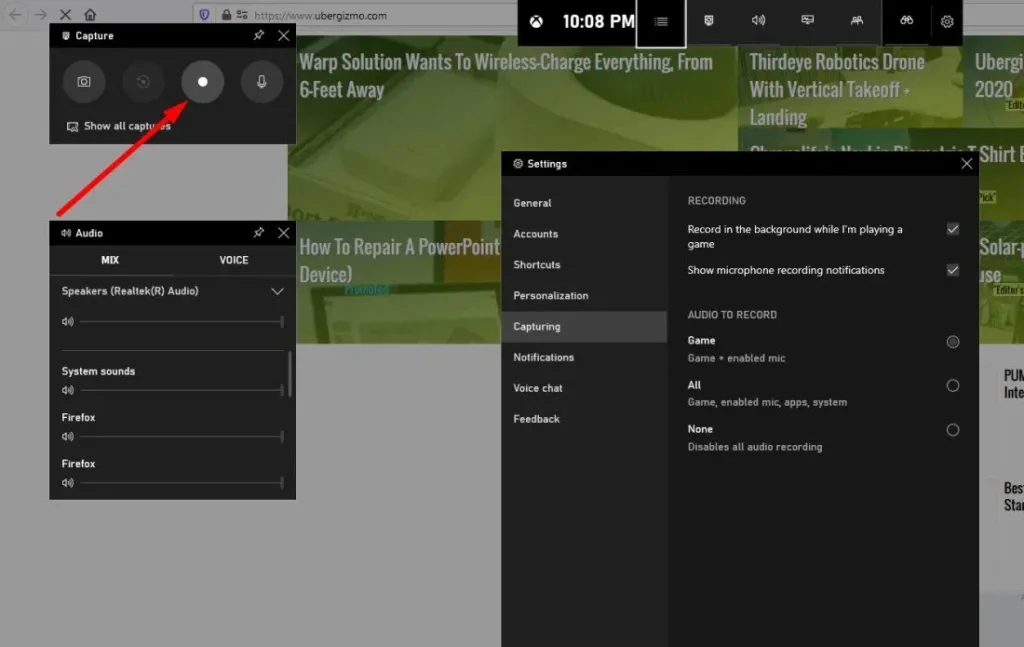Click the Xbox logo in Game Bar
The height and width of the screenshot is (647, 1024).
tap(536, 22)
